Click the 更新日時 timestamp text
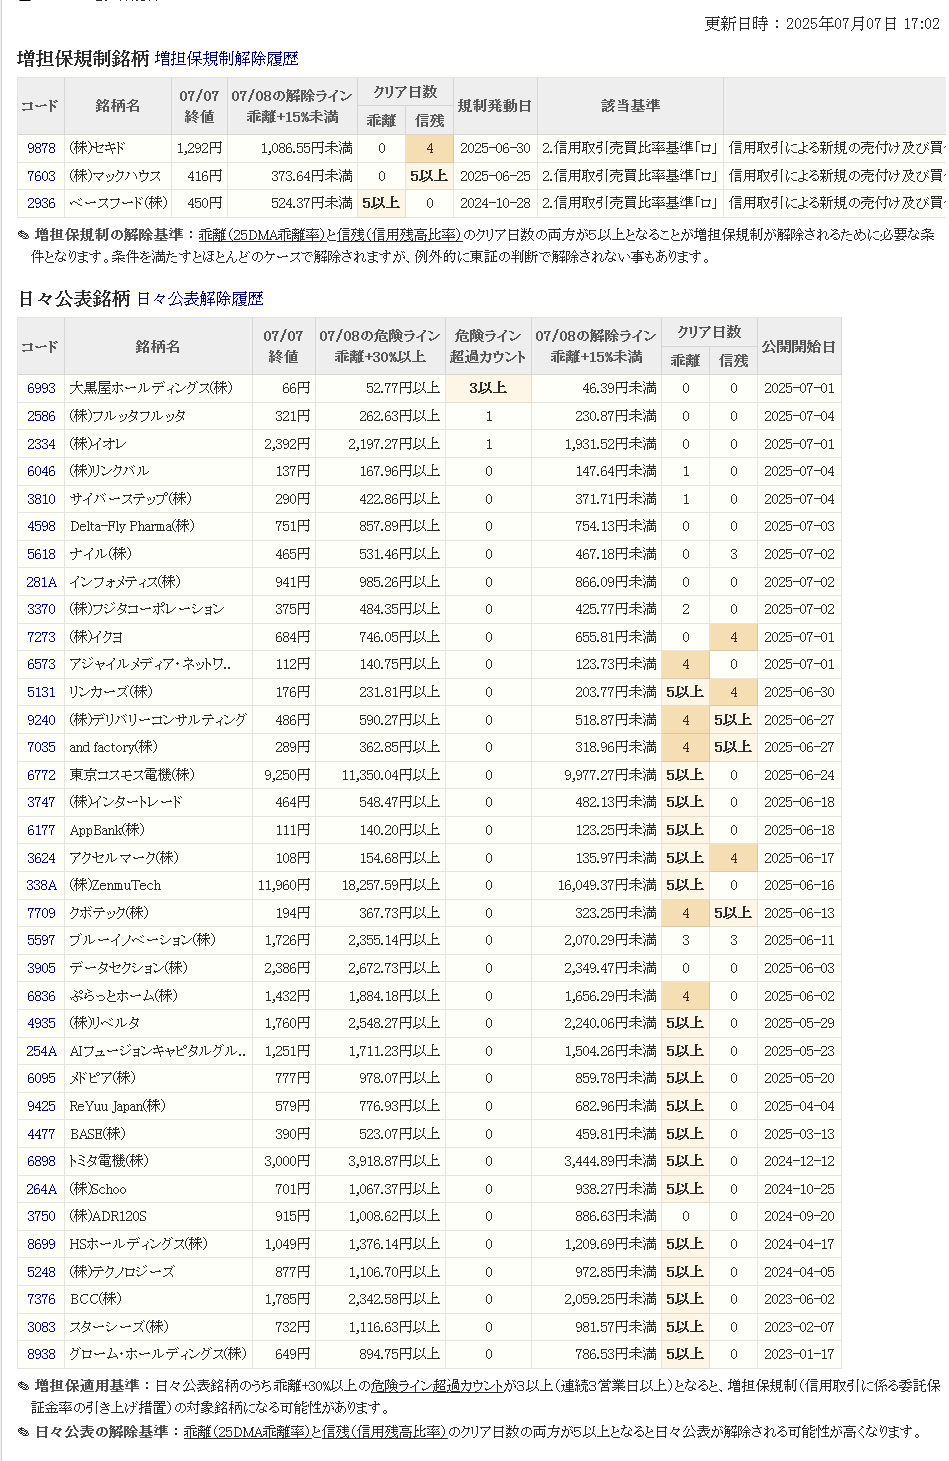 [822, 23]
